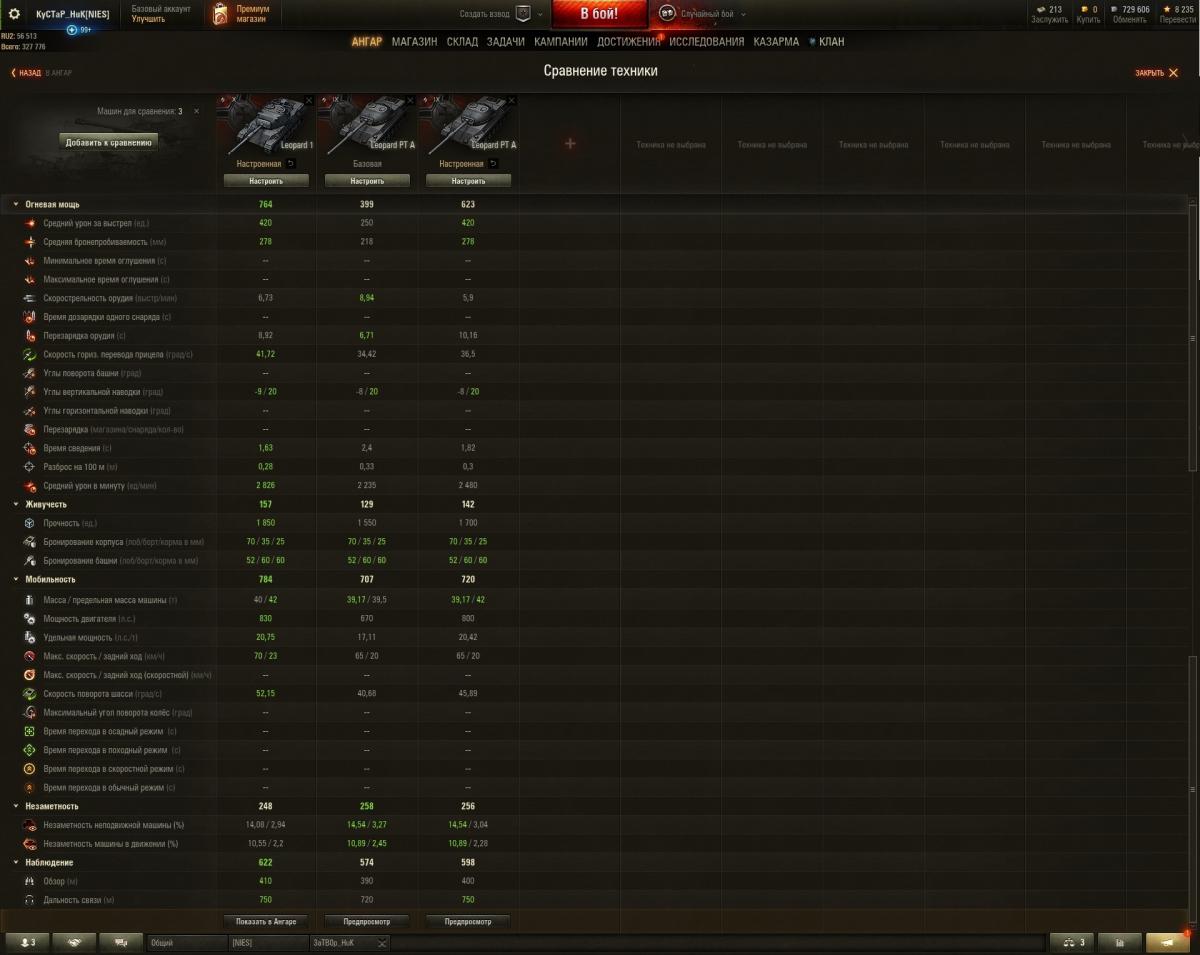The width and height of the screenshot is (1200, 955).
Task: Open the settings gear menu
Action: click(x=14, y=13)
